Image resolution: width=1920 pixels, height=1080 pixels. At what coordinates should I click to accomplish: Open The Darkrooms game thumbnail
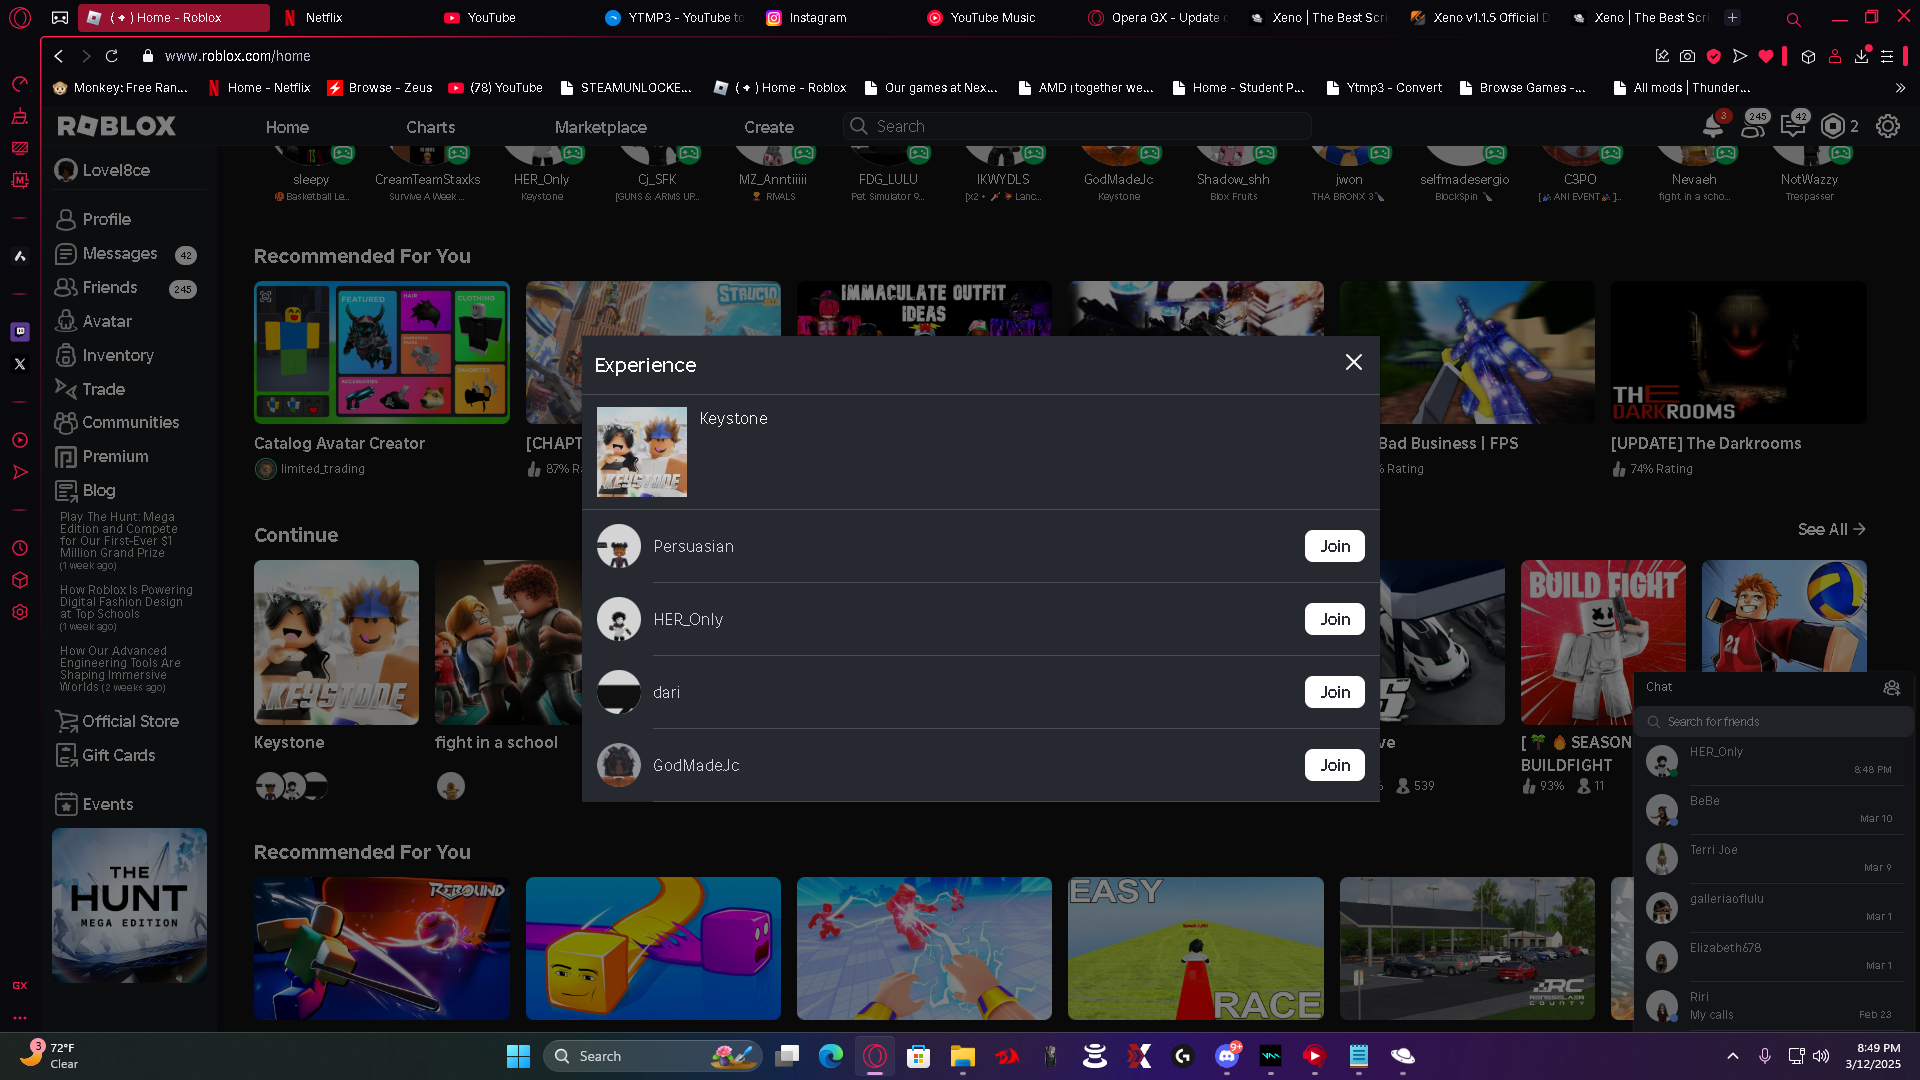tap(1738, 352)
